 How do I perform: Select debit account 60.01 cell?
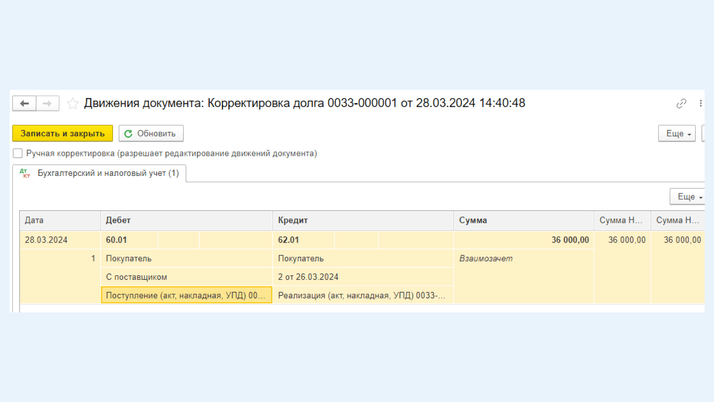[130, 240]
